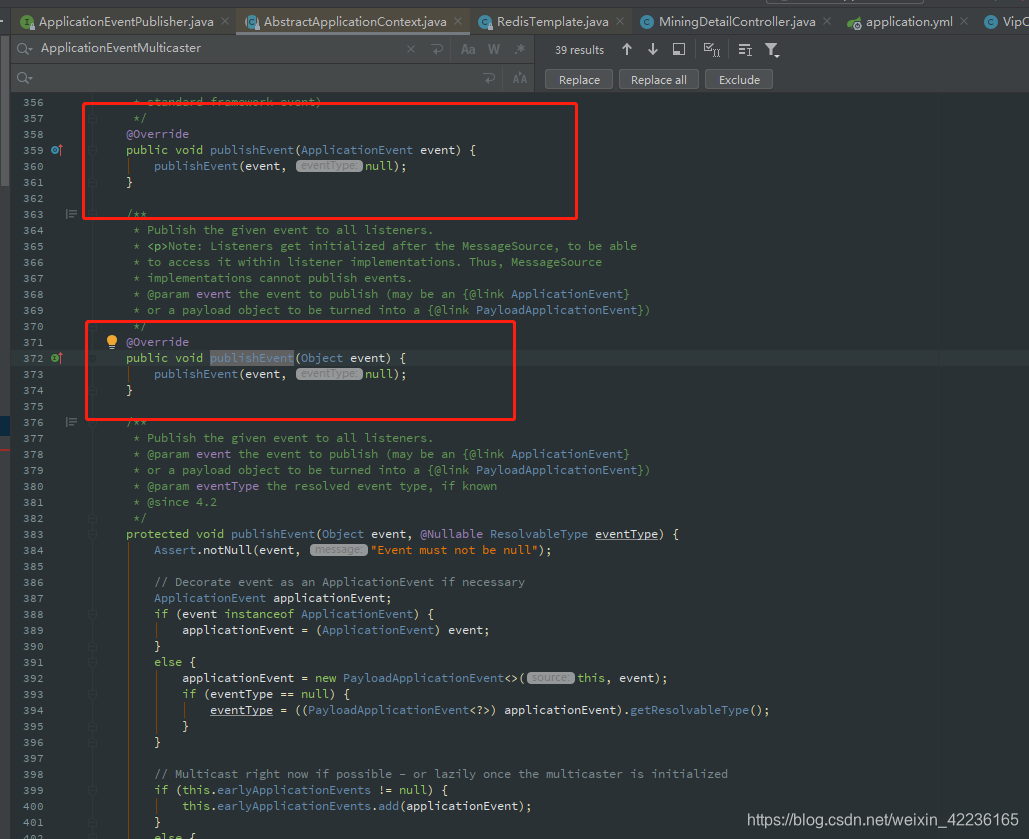Viewport: 1029px width, 839px height.
Task: Click override gutter icon on line 372
Action: [x=56, y=358]
